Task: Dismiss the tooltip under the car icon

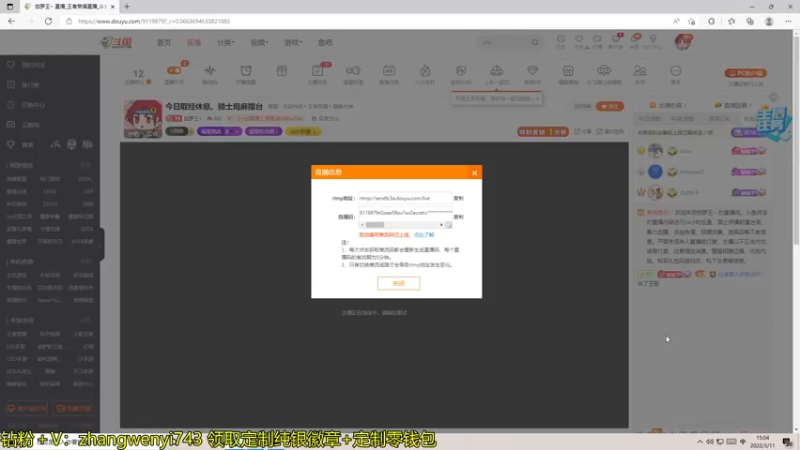Action: (537, 98)
